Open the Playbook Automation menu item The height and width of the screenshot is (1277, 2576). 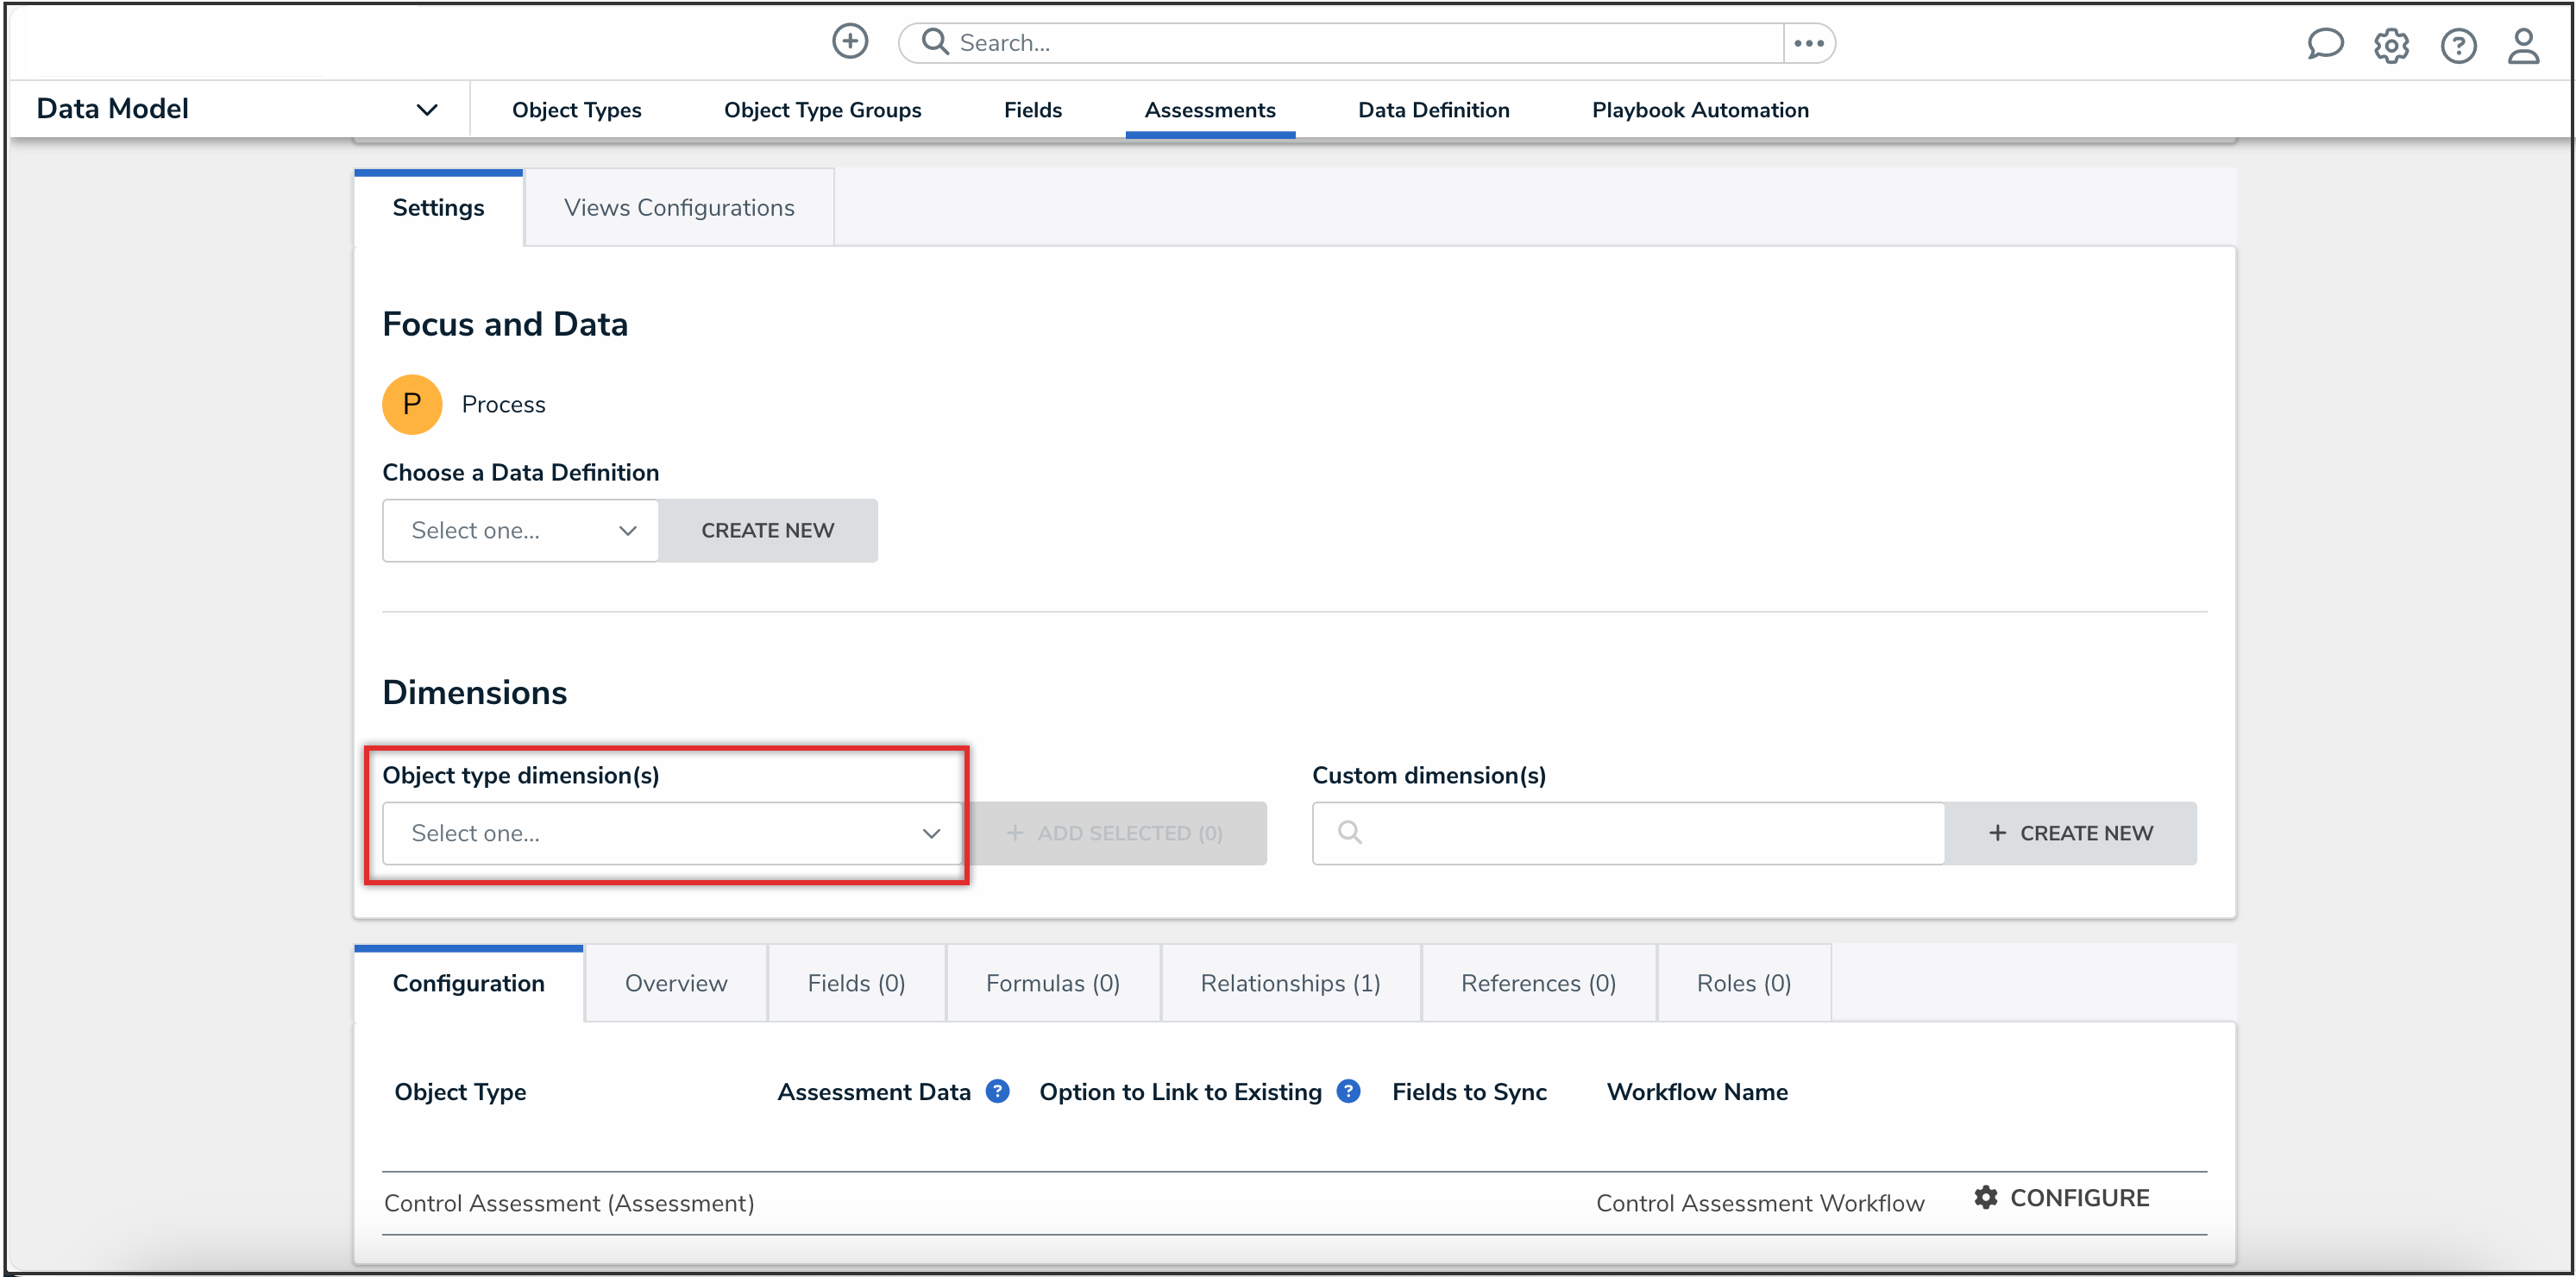tap(1700, 110)
